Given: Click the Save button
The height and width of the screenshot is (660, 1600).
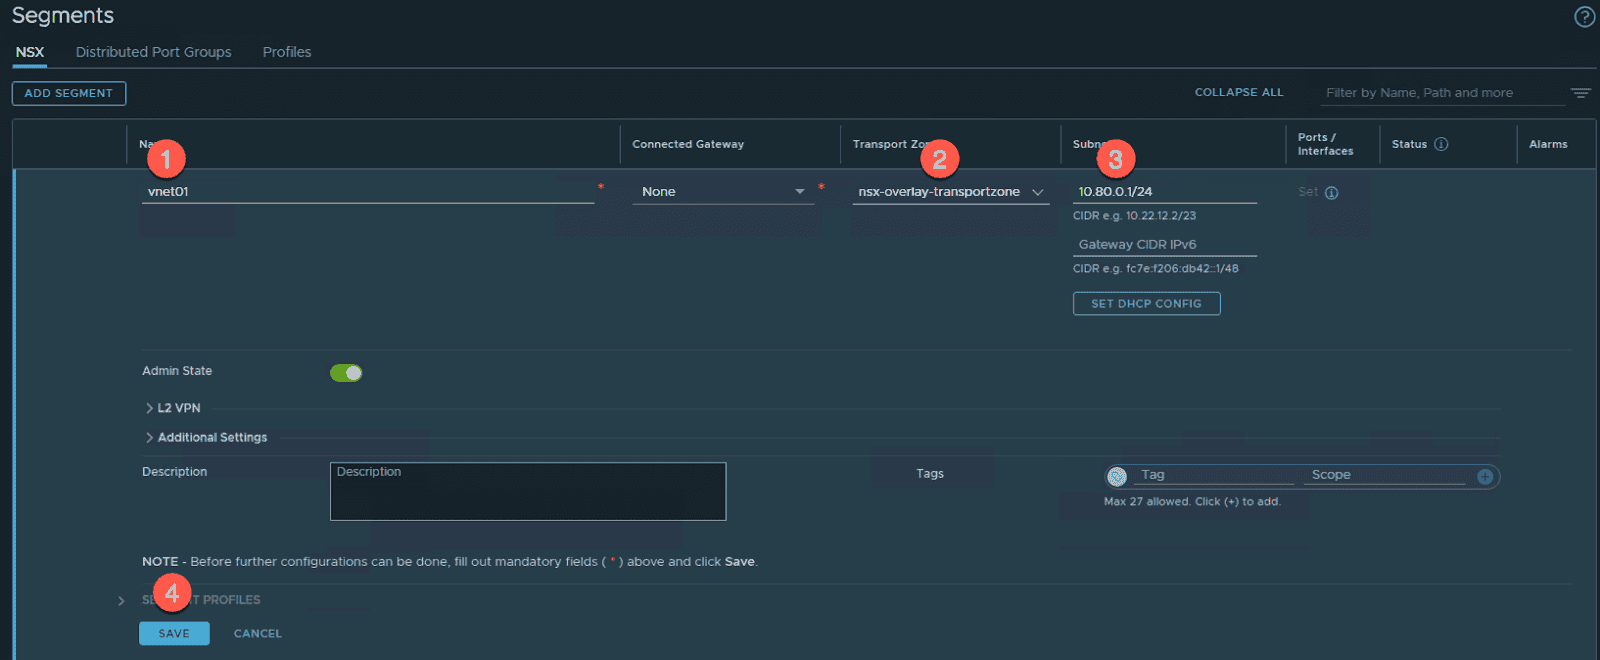Looking at the screenshot, I should (174, 634).
